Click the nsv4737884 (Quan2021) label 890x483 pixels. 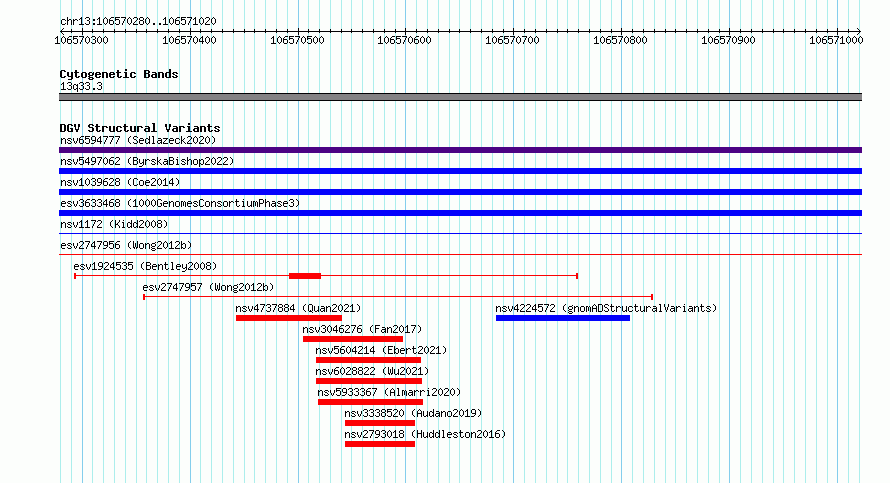pyautogui.click(x=298, y=308)
